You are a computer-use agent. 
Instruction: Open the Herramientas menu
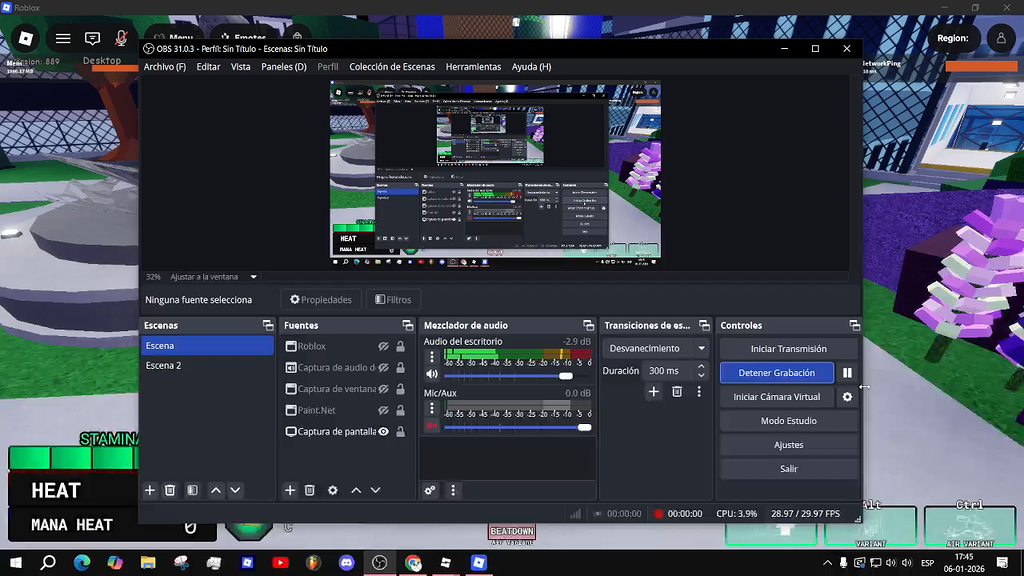click(473, 66)
